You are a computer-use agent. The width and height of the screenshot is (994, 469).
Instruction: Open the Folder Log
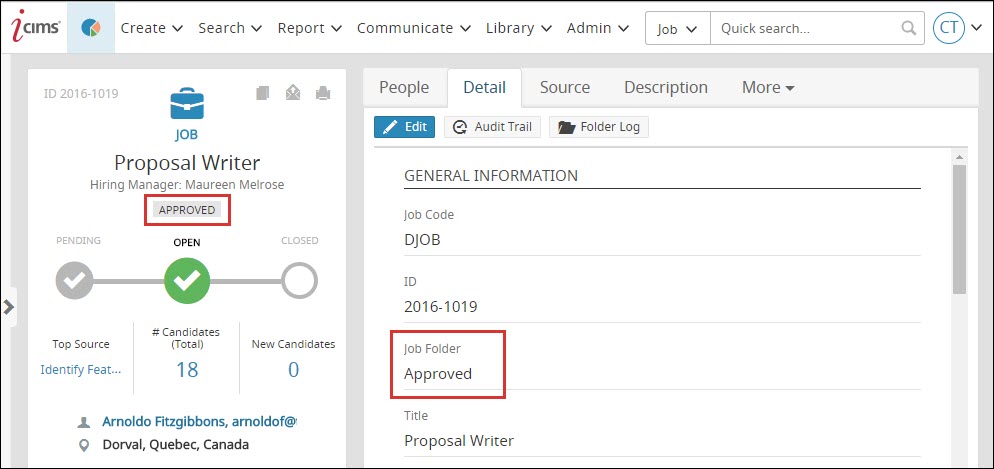point(598,127)
